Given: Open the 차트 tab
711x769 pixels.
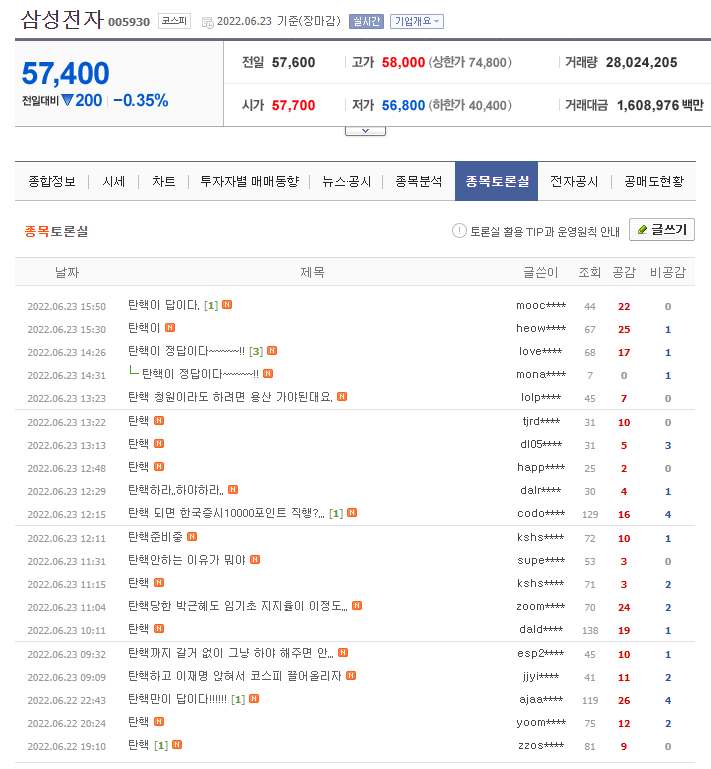Looking at the screenshot, I should tap(164, 181).
